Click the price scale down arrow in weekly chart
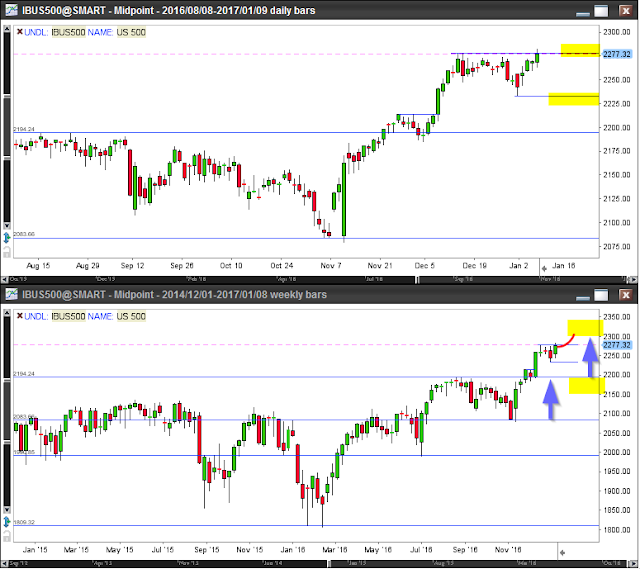The height and width of the screenshot is (569, 640). tap(7, 510)
